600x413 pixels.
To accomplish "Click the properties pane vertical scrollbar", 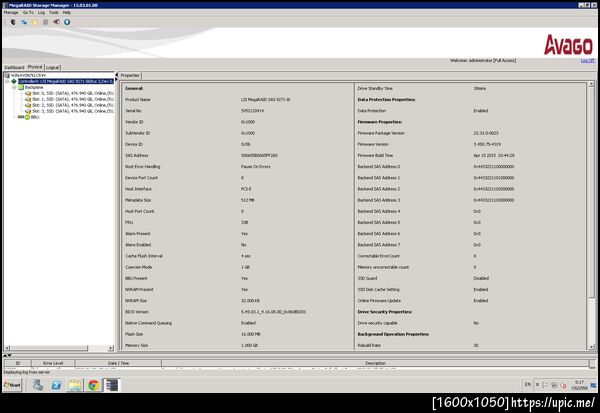I will (x=591, y=214).
